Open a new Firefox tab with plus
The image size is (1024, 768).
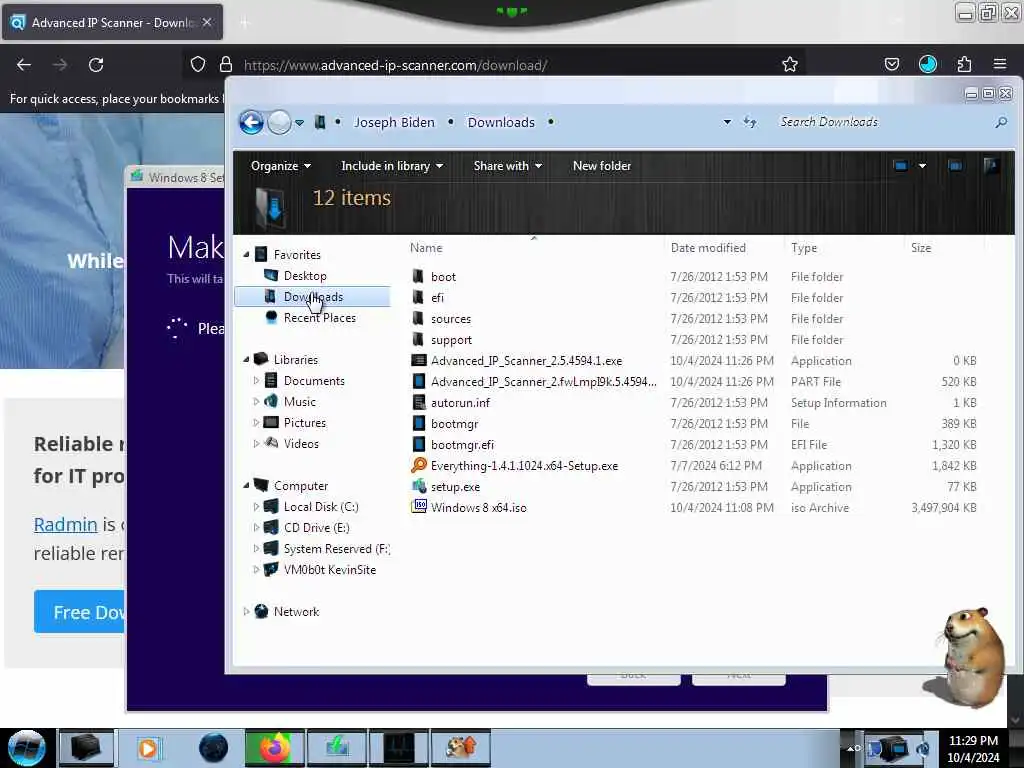245,23
